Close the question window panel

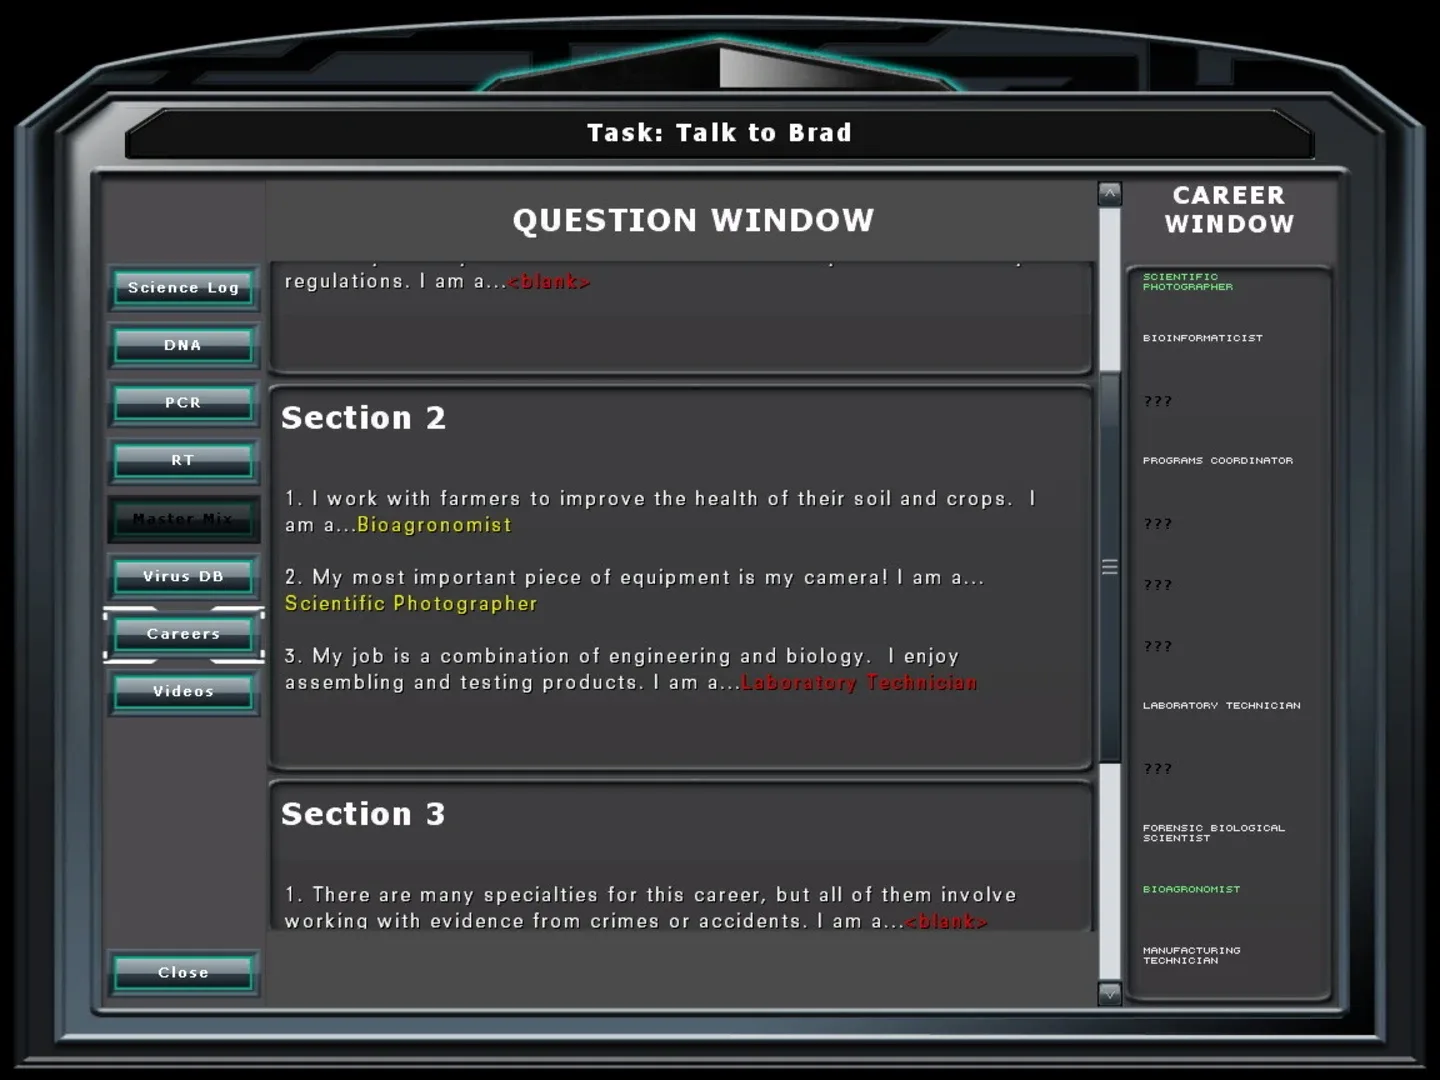coord(183,973)
